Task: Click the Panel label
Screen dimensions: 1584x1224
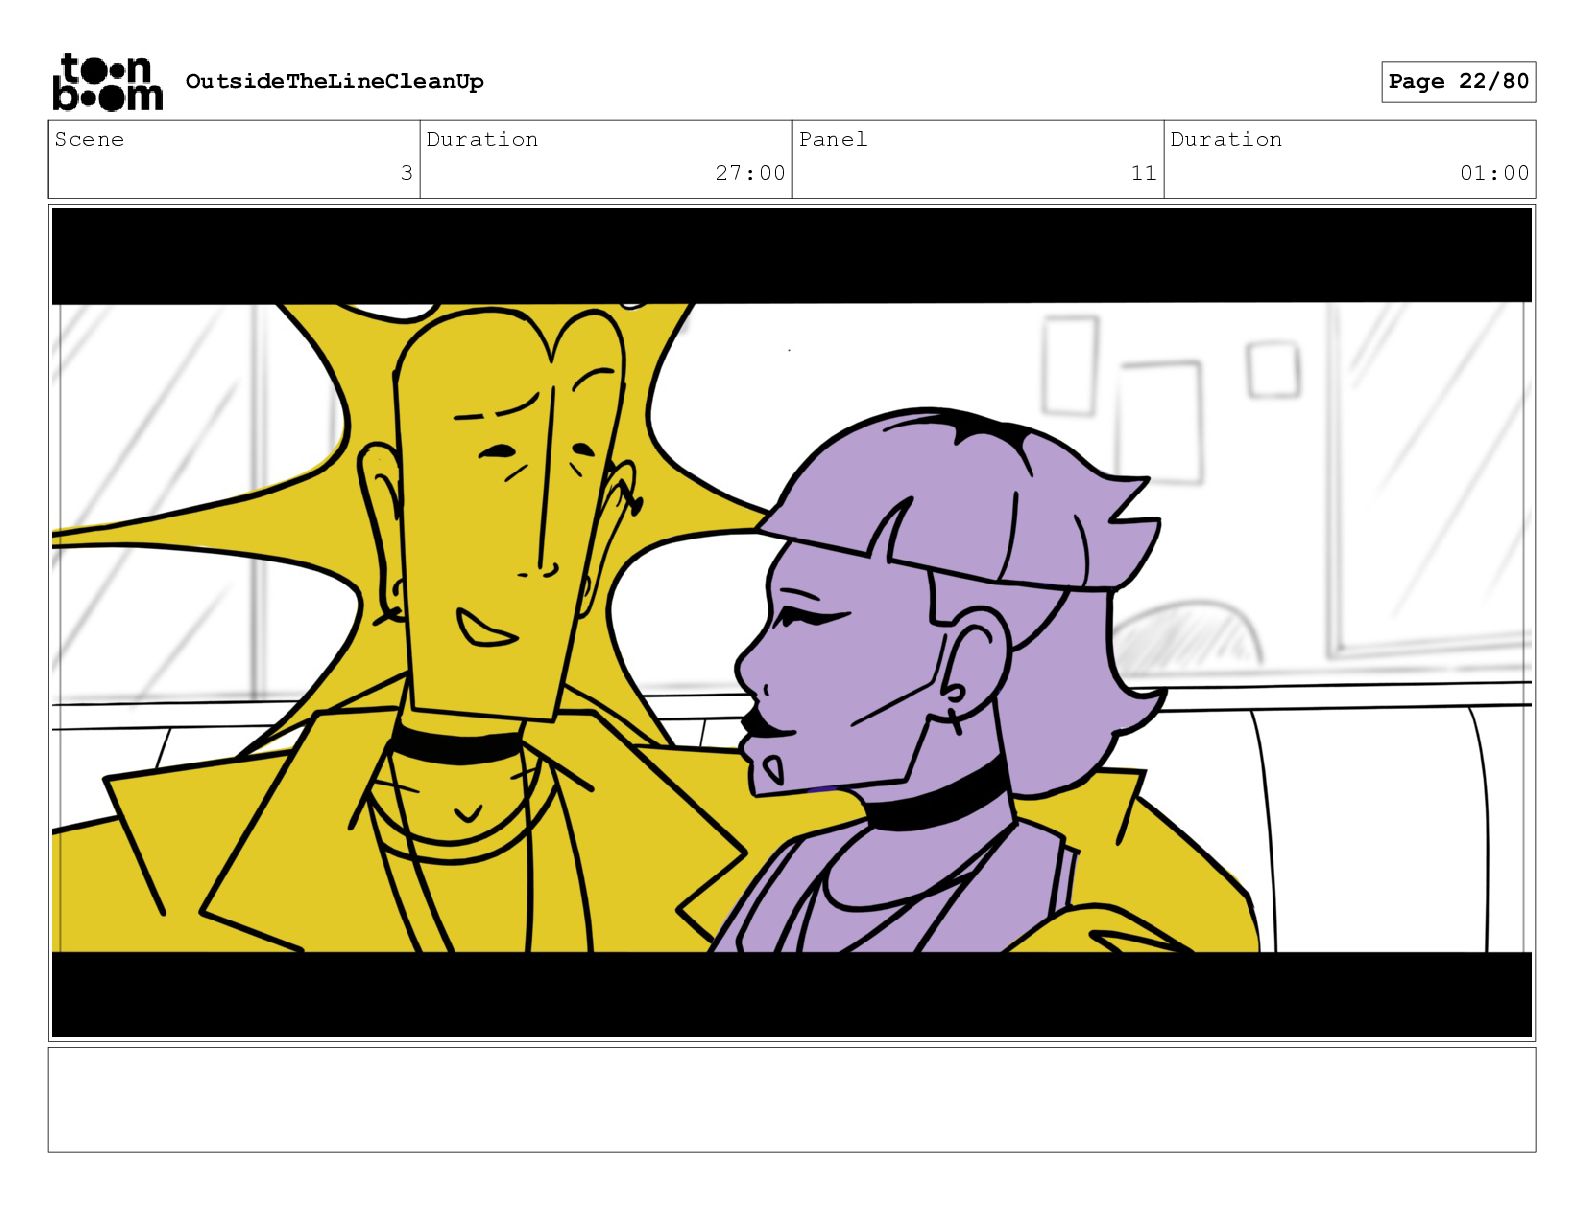Action: tap(832, 139)
